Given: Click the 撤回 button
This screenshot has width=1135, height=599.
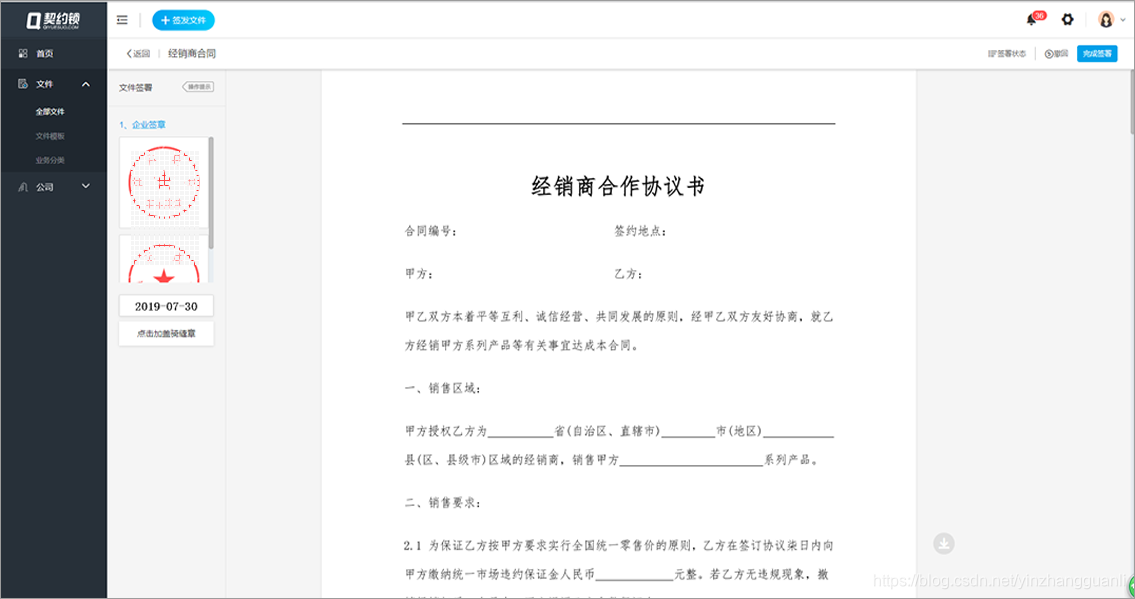Looking at the screenshot, I should (x=1056, y=54).
